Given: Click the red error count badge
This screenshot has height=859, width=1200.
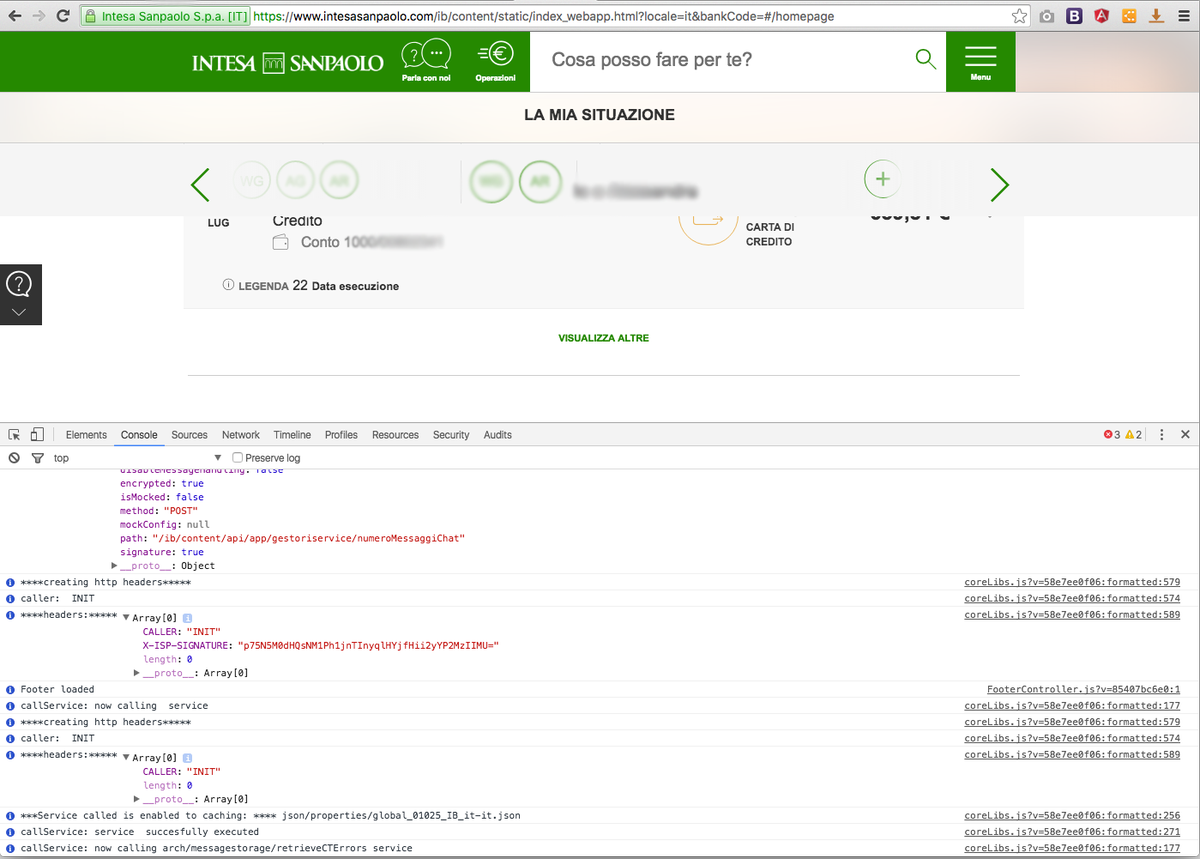Looking at the screenshot, I should tap(1111, 435).
